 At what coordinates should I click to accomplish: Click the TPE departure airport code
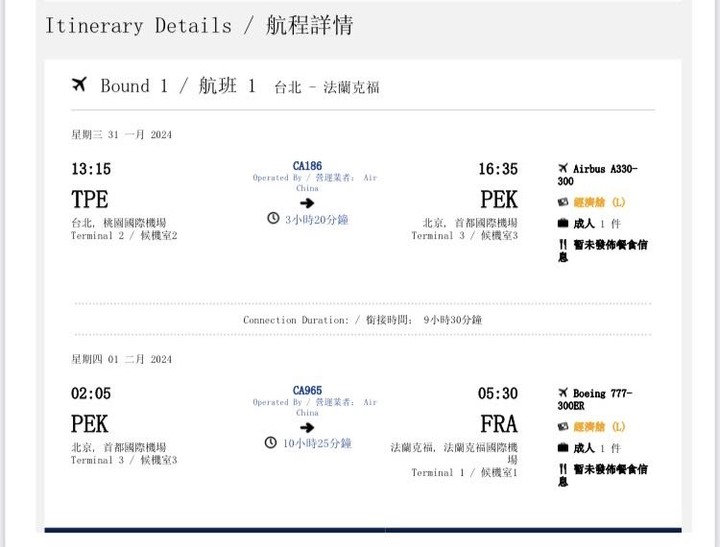90,199
